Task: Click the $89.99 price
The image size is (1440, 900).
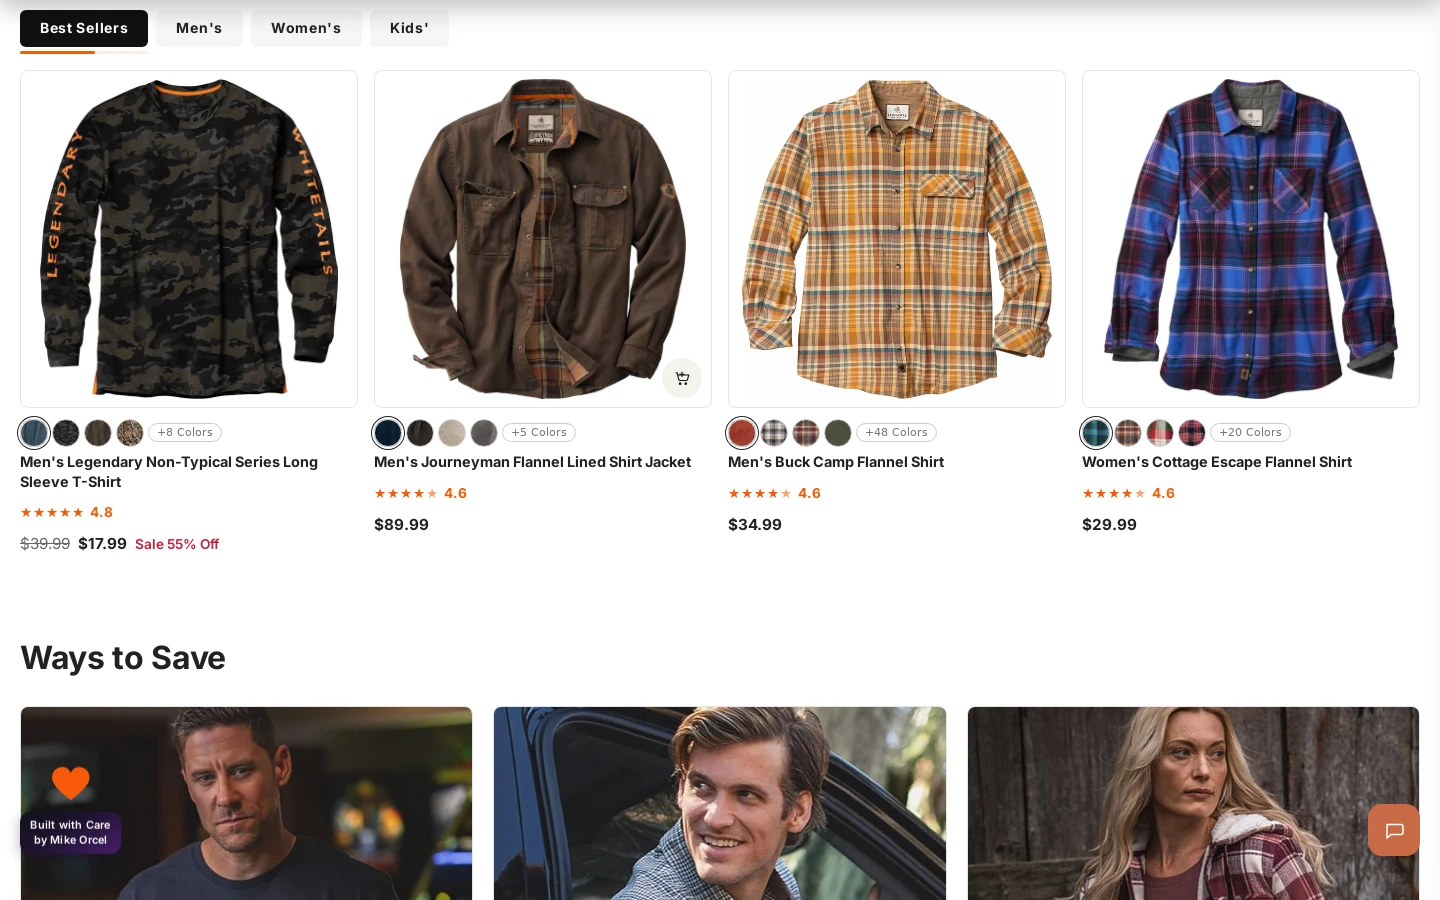Action: [x=401, y=524]
